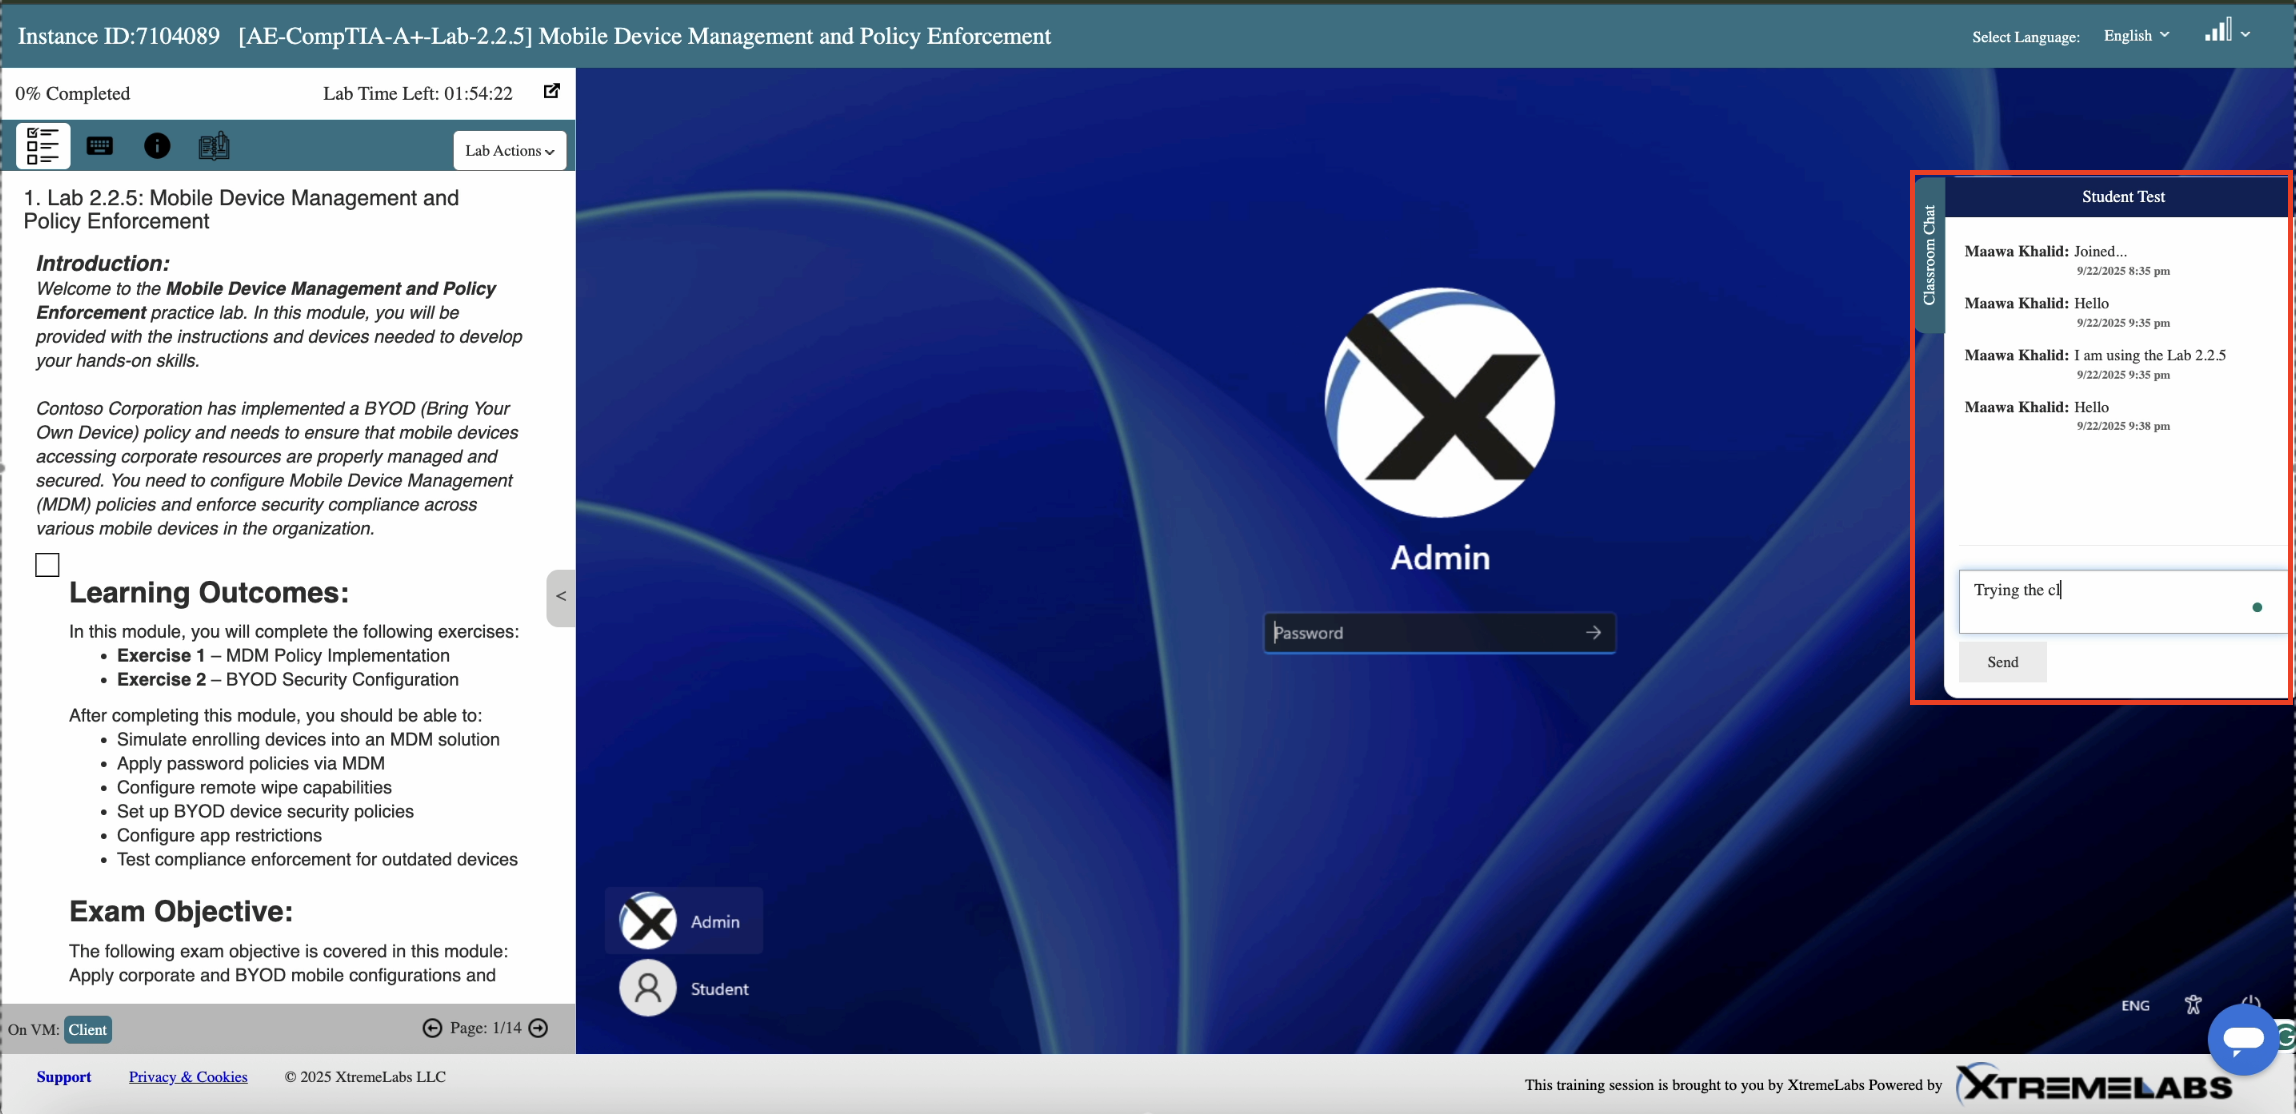Viewport: 2296px width, 1114px height.
Task: Go to next instructions page arrow
Action: tap(538, 1028)
